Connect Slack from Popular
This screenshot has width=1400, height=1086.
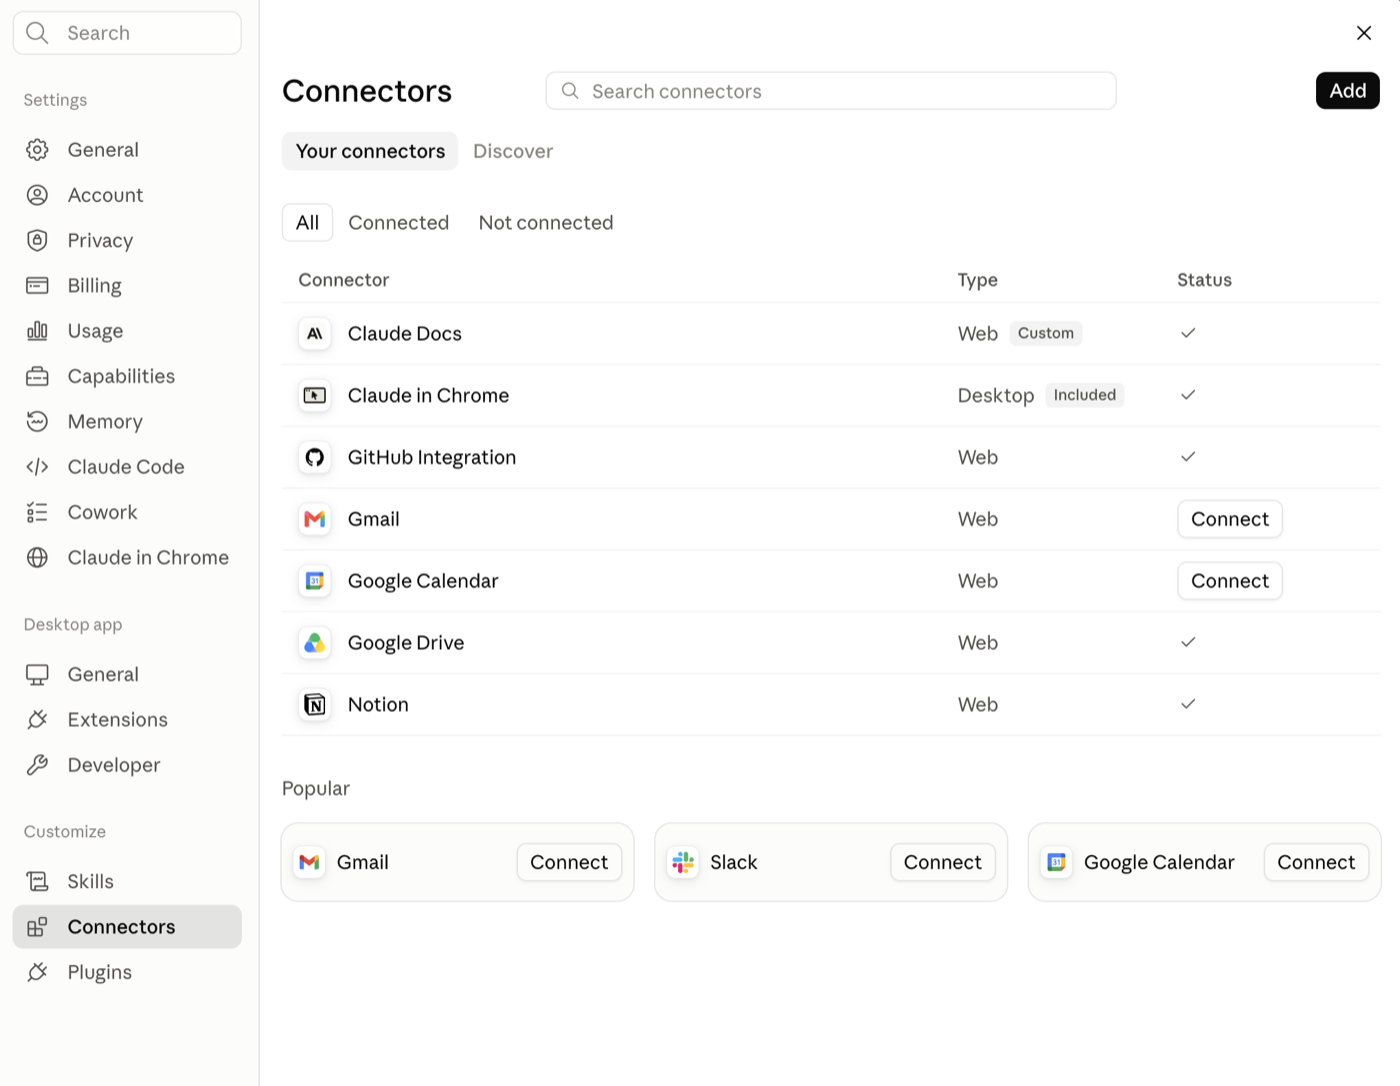click(x=942, y=862)
